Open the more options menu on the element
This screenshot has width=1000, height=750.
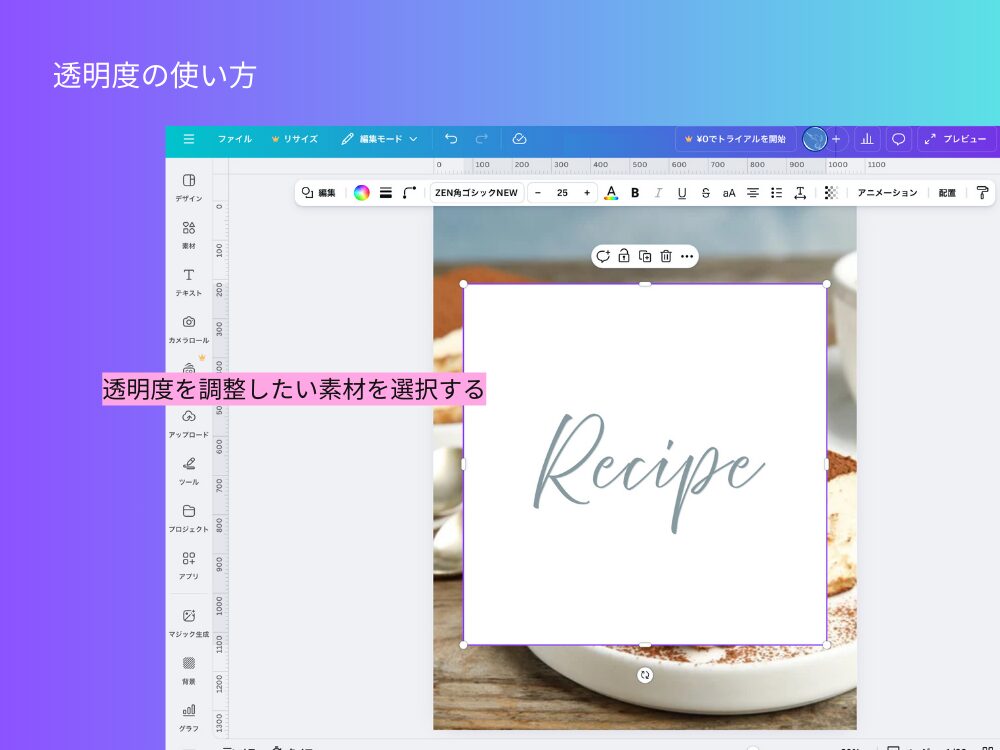click(x=687, y=256)
